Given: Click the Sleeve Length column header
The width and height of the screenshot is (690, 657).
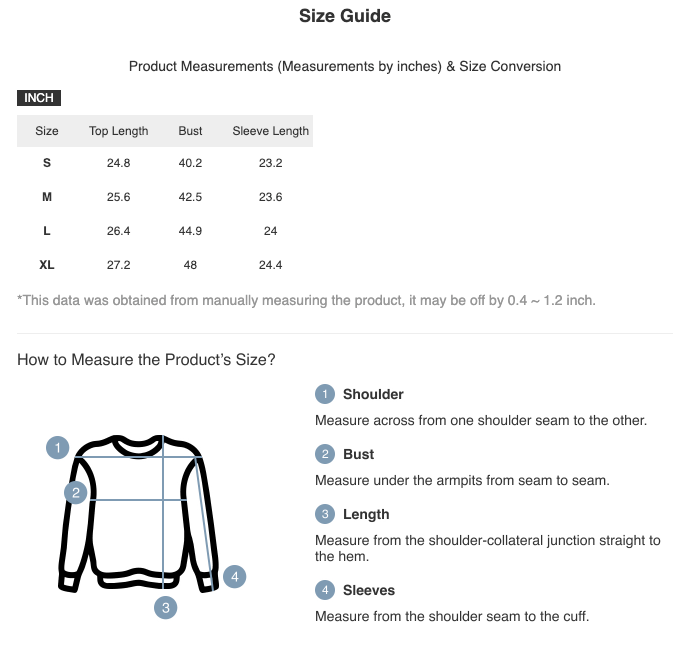Looking at the screenshot, I should pyautogui.click(x=271, y=131).
